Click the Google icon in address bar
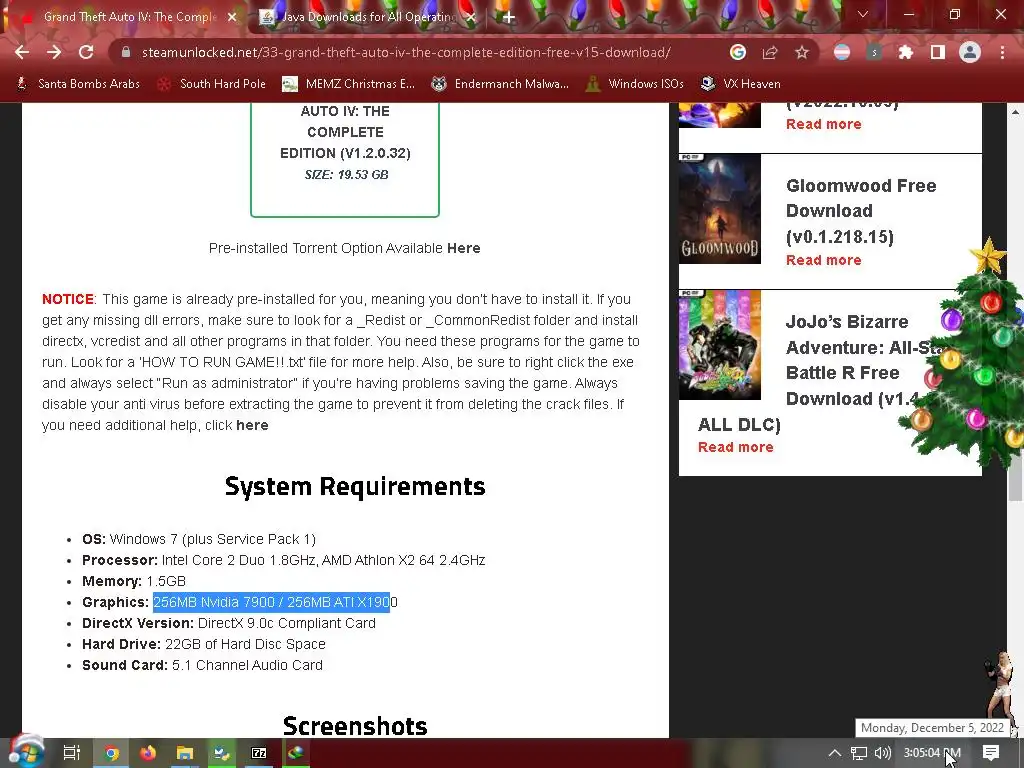This screenshot has height=768, width=1024. point(738,52)
